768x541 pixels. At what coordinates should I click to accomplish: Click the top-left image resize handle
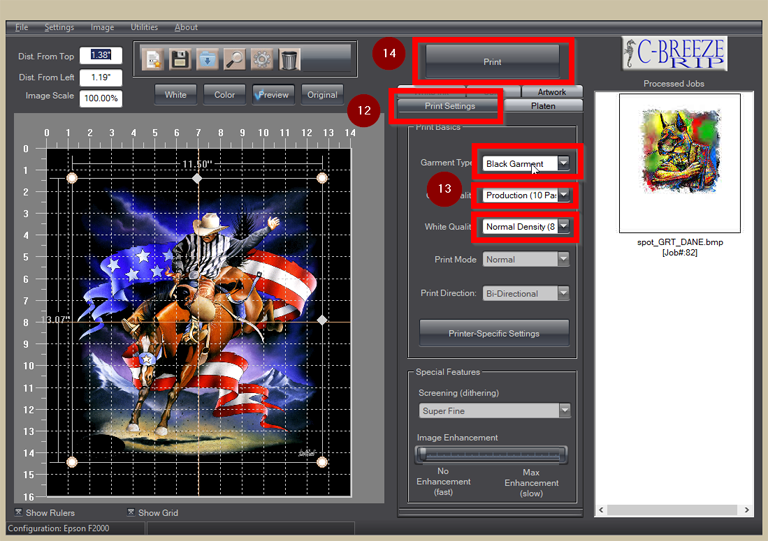72,178
